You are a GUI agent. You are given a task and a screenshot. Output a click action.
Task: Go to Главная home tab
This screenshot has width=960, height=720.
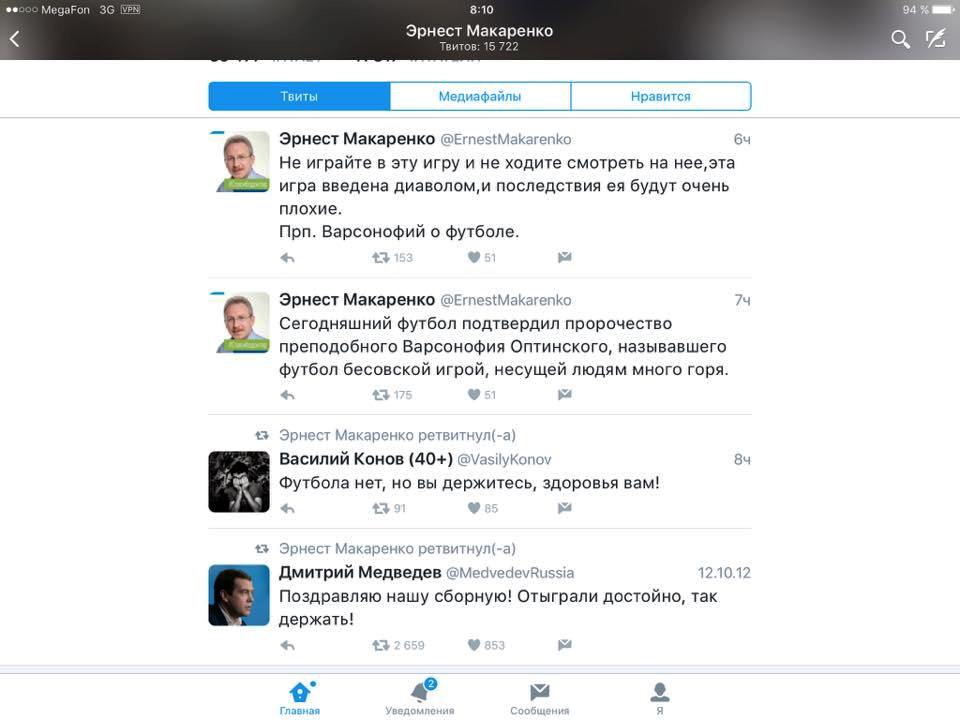[x=300, y=698]
